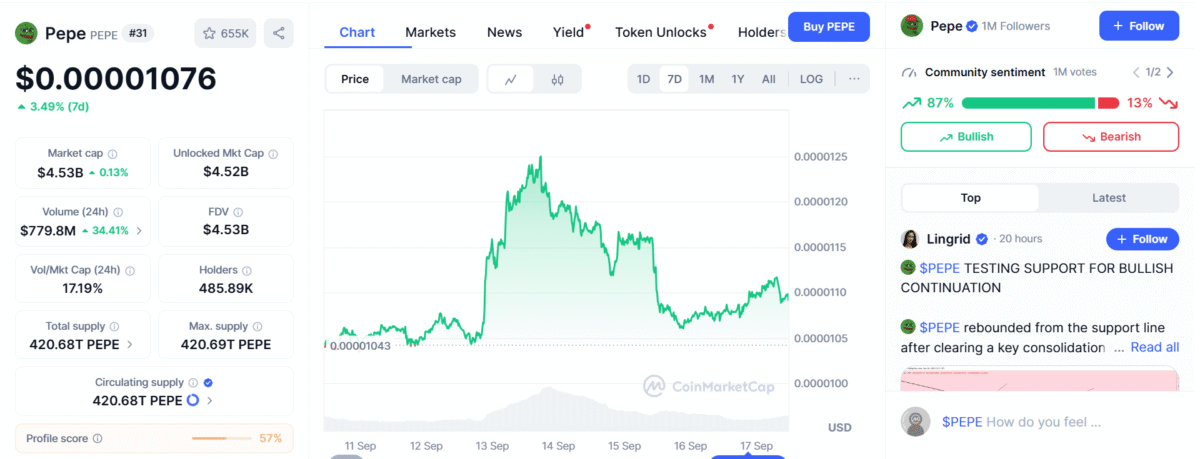Open chart more options ellipsis menu

point(854,78)
